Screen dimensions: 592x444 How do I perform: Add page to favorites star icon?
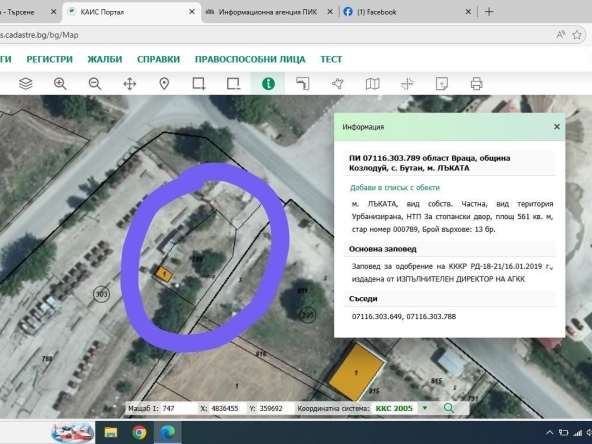click(577, 35)
